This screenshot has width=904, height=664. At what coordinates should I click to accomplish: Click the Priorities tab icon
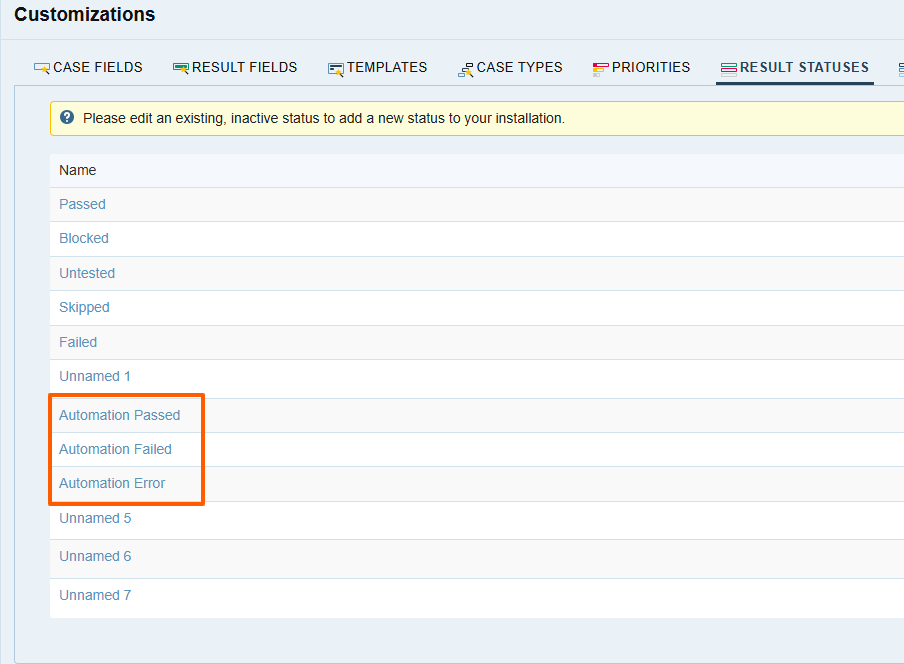599,67
